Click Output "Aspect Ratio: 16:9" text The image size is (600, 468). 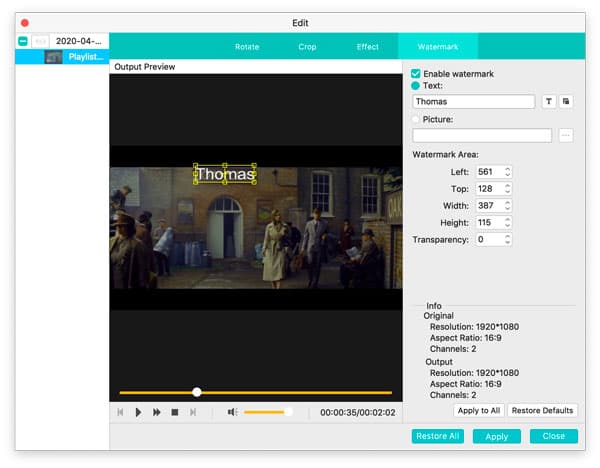(465, 384)
